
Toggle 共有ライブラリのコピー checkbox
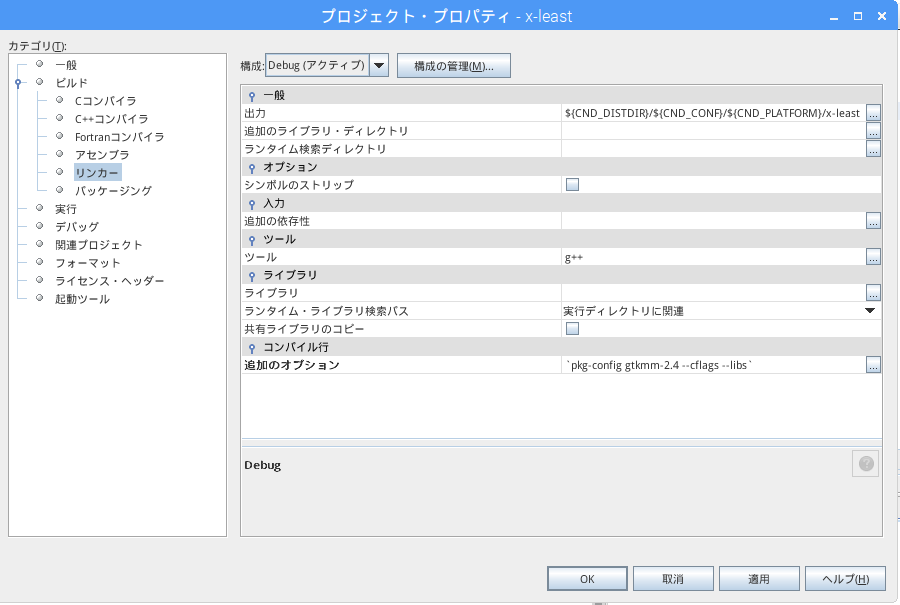click(573, 329)
